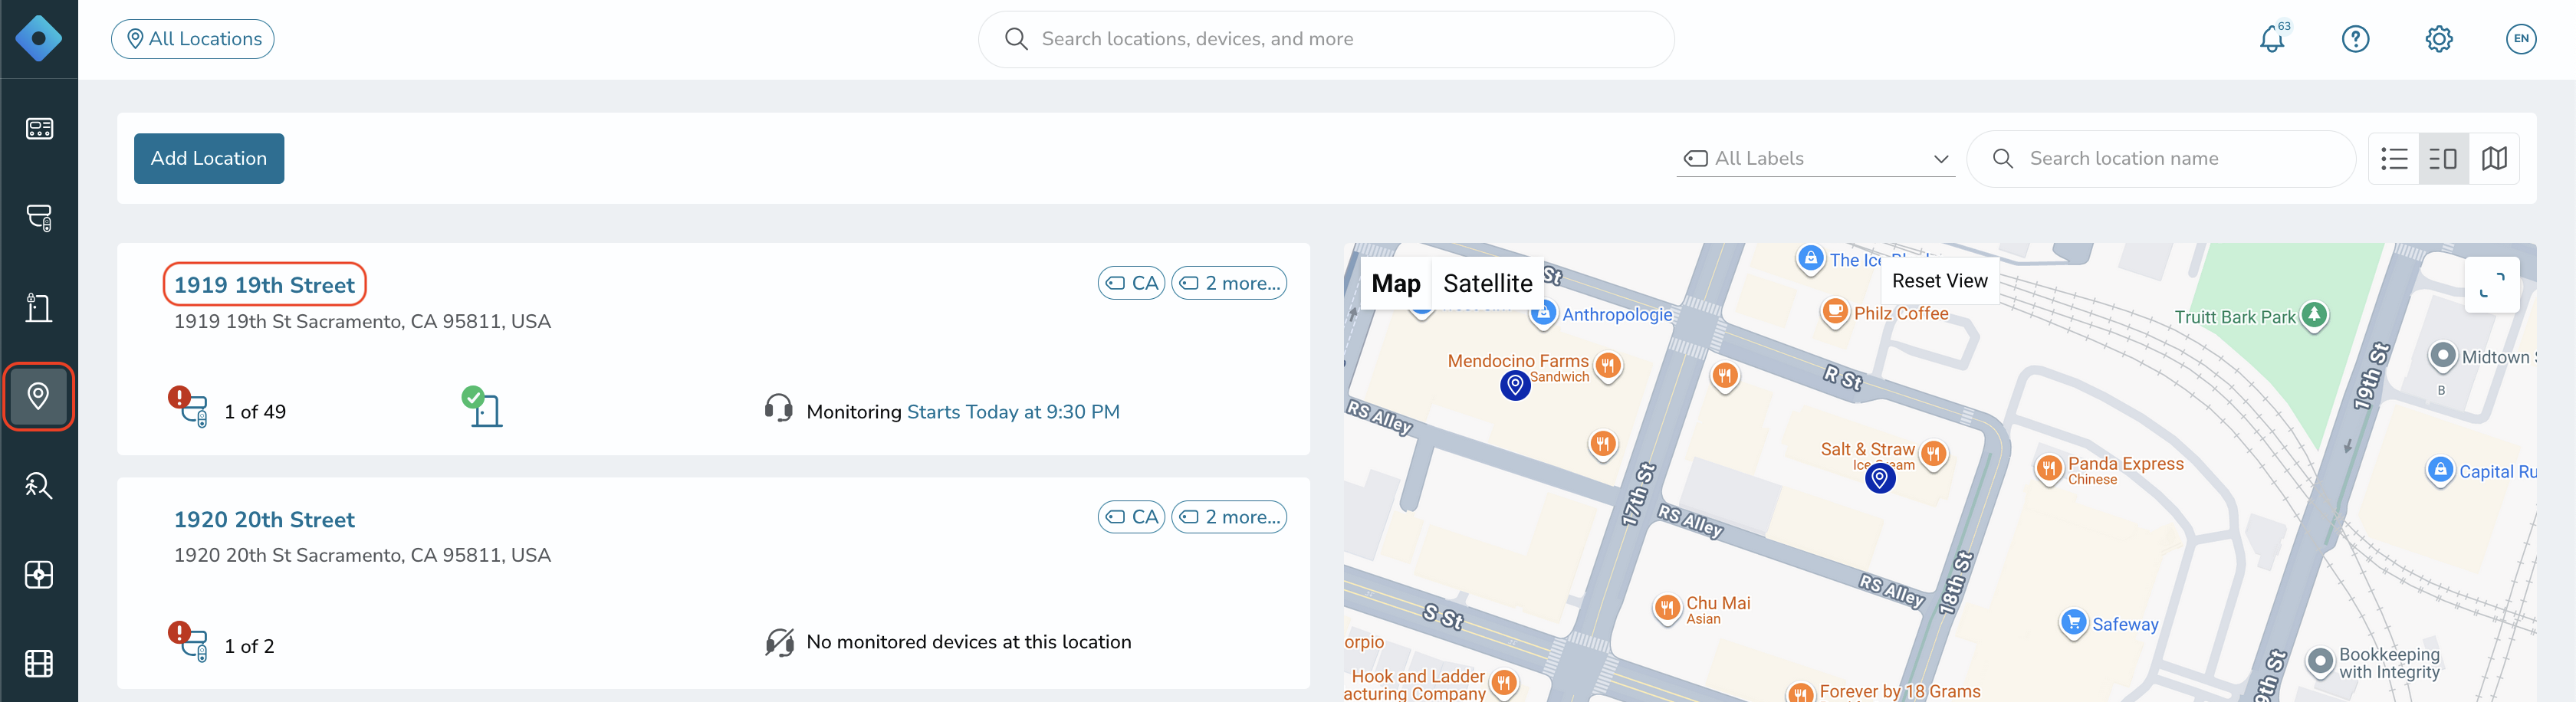
Task: Open the devices icon in sidebar
Action: pyautogui.click(x=39, y=218)
